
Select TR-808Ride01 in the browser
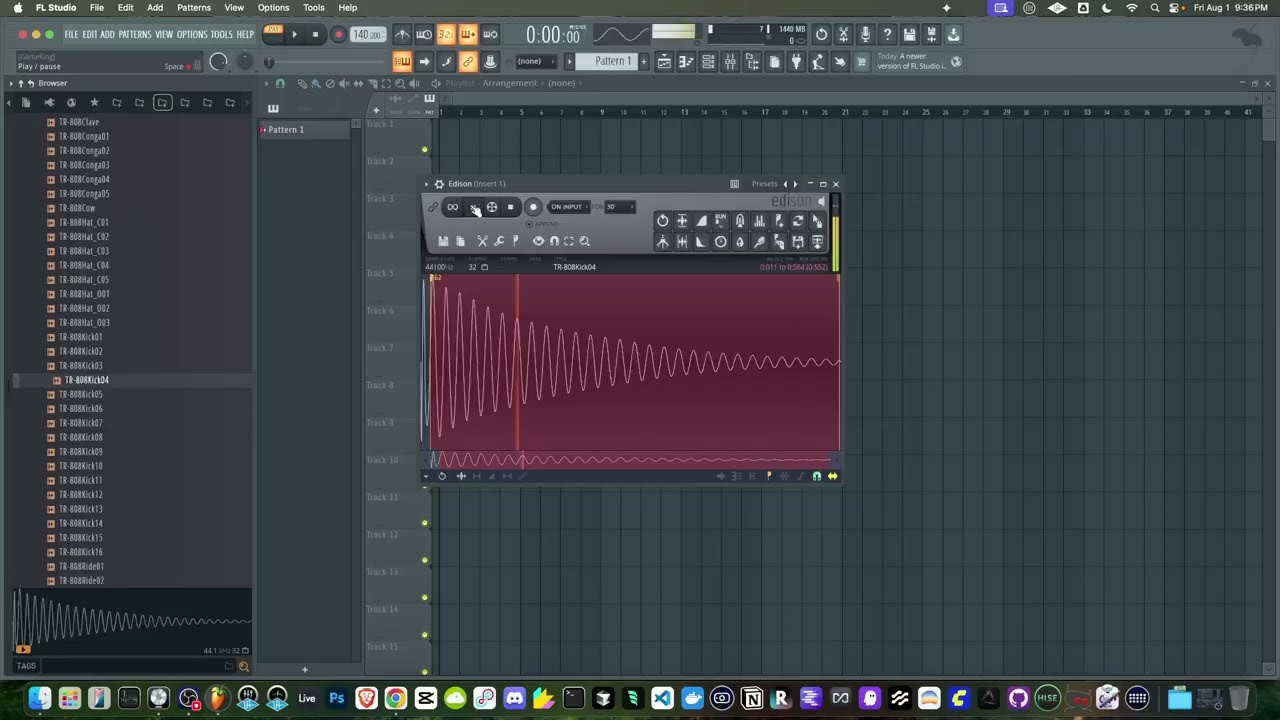[81, 566]
